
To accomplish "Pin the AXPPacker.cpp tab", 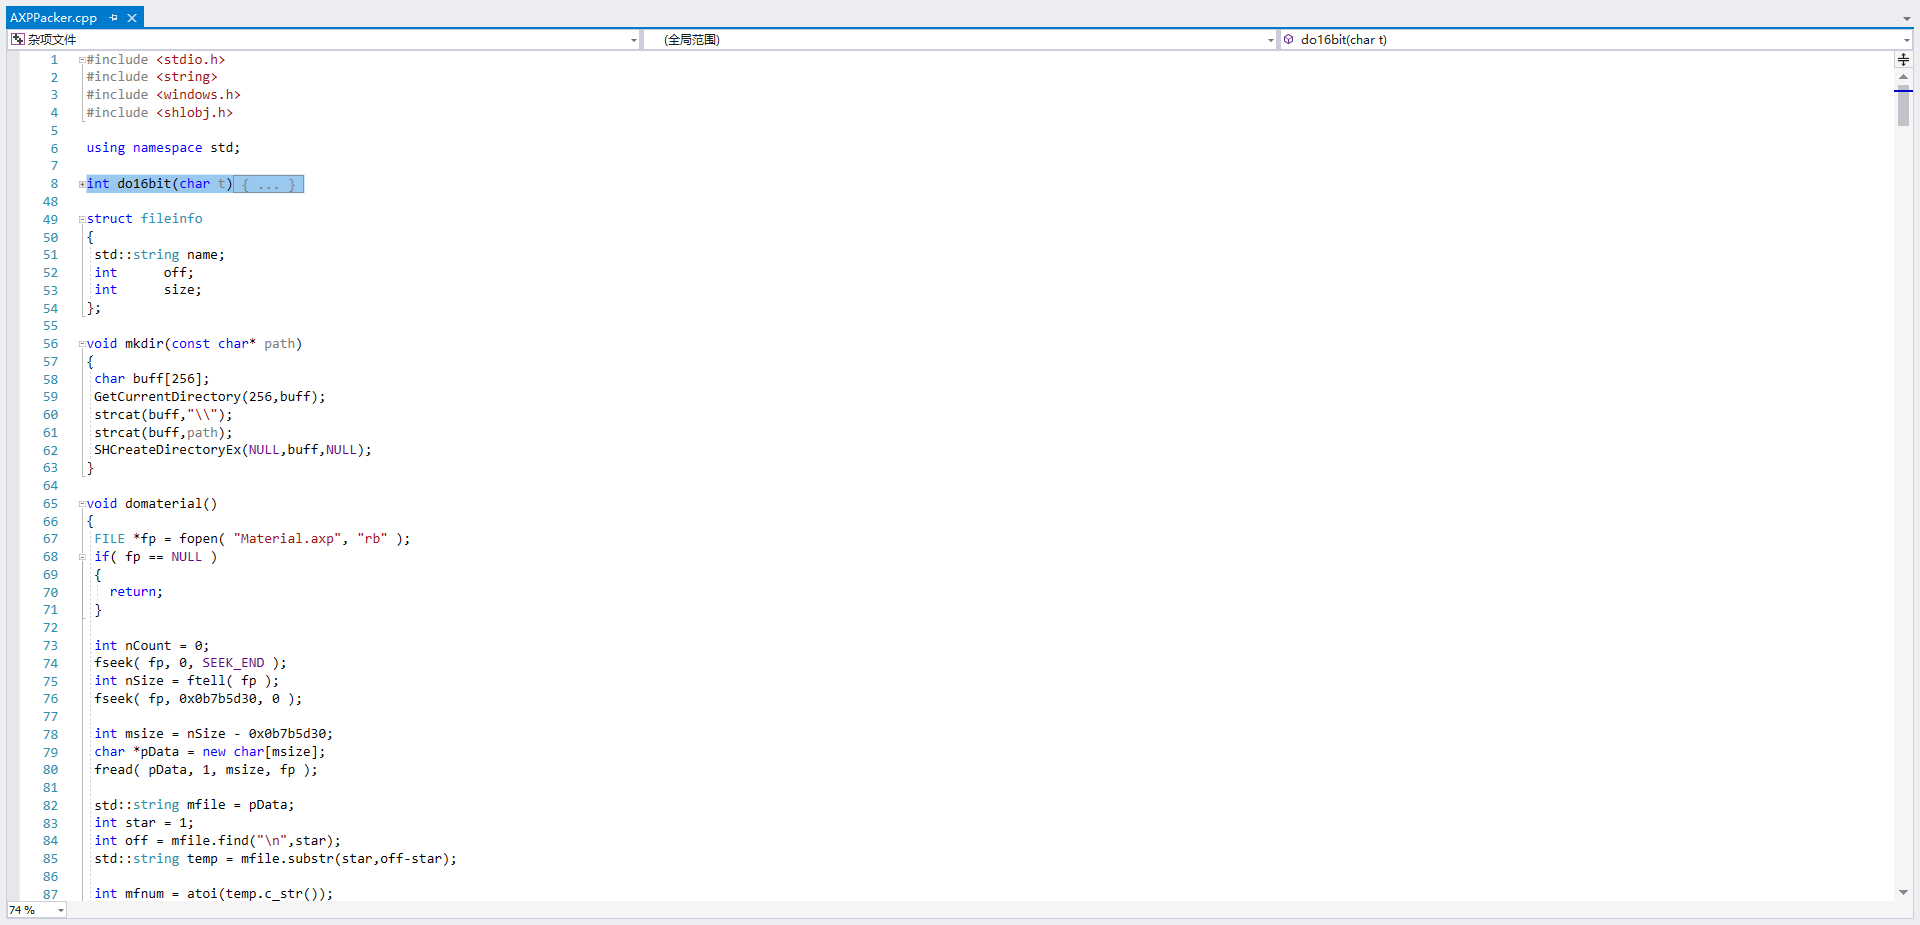I will [x=114, y=18].
